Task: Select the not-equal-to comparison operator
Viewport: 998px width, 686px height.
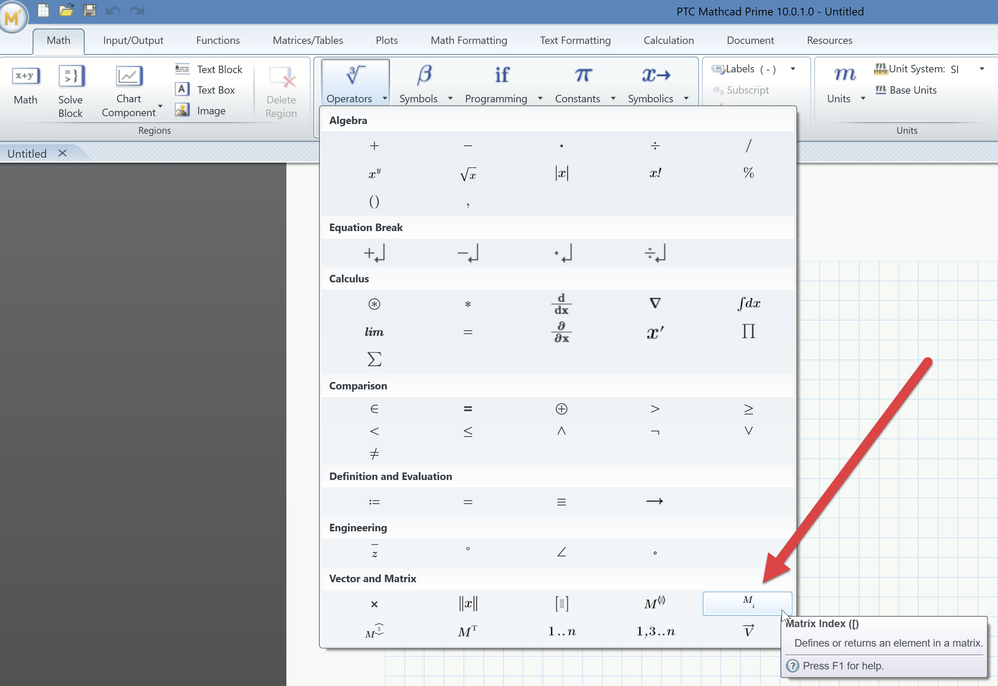Action: pyautogui.click(x=374, y=454)
